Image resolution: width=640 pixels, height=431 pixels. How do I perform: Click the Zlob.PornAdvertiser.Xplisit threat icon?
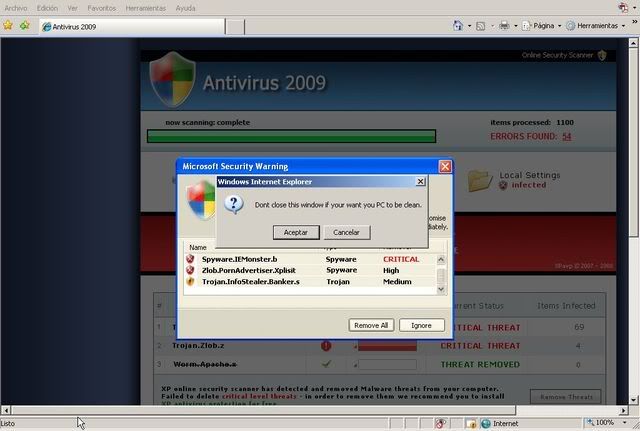pyautogui.click(x=190, y=270)
